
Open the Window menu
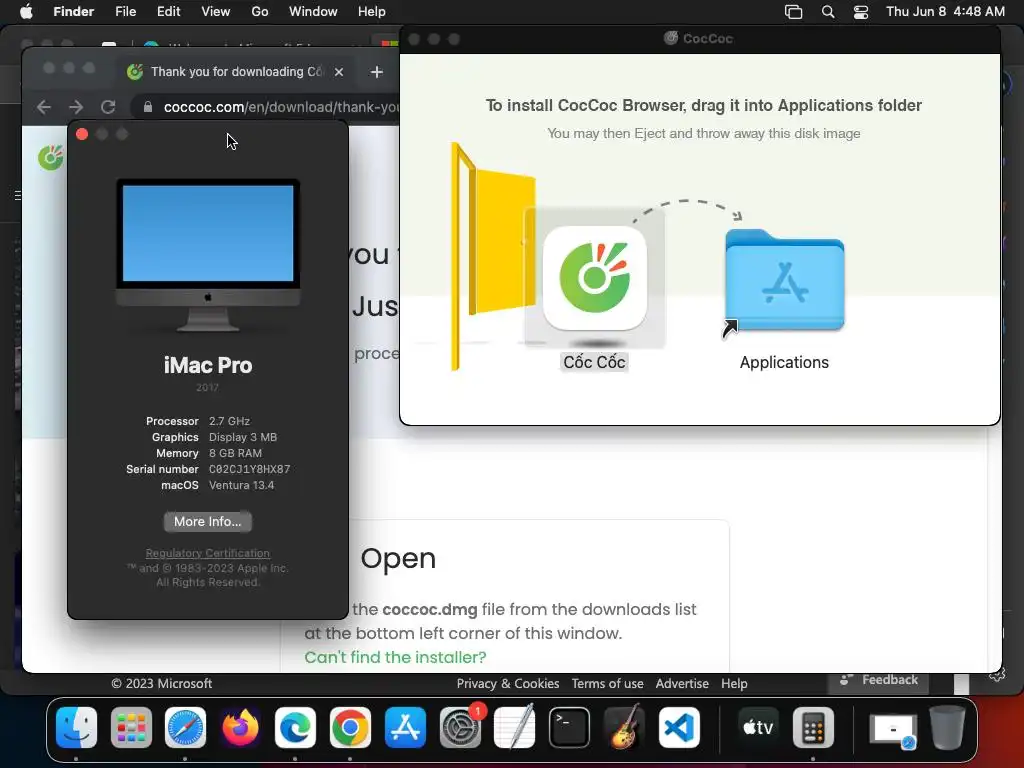(x=313, y=12)
